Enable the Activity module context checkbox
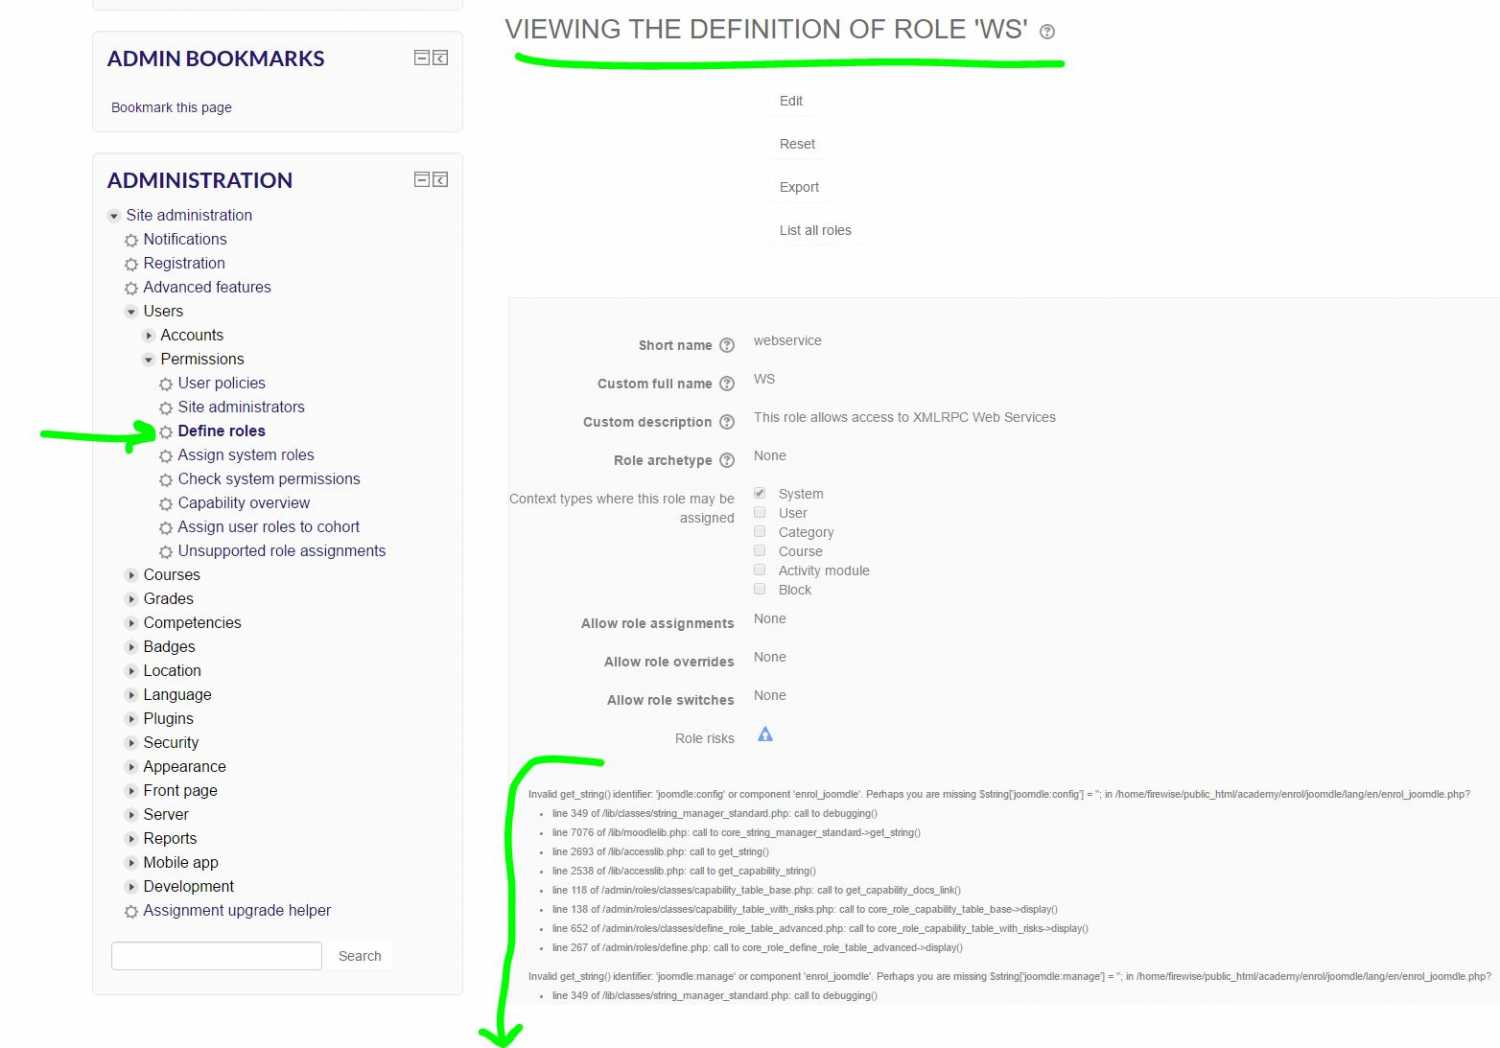The height and width of the screenshot is (1048, 1500). (760, 570)
